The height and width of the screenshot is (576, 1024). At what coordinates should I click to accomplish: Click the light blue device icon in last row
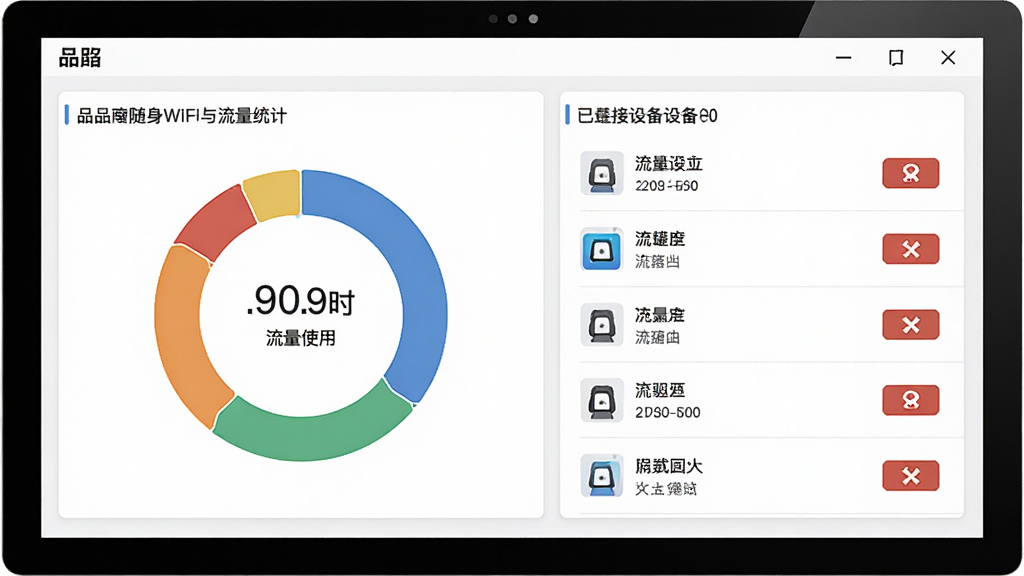(601, 476)
